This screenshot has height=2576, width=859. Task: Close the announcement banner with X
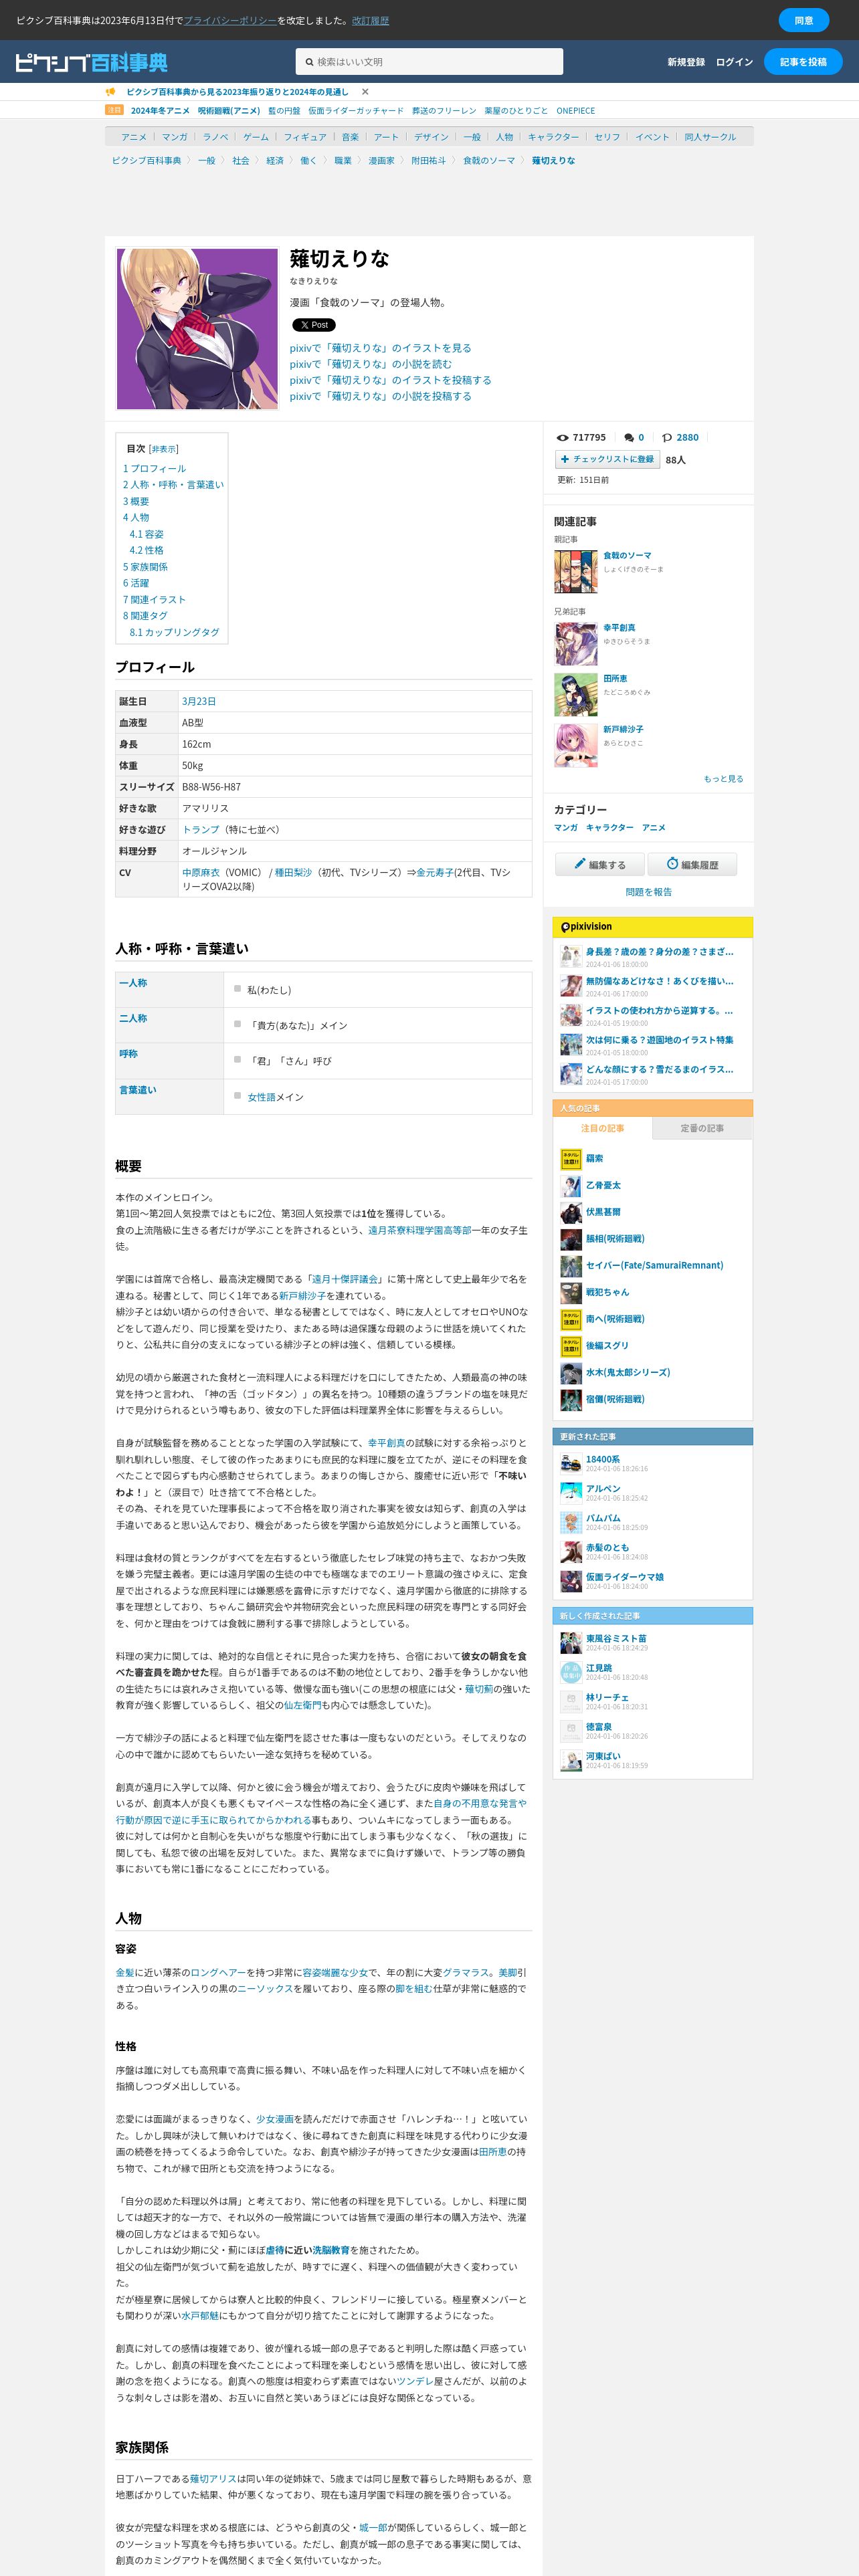pyautogui.click(x=365, y=92)
